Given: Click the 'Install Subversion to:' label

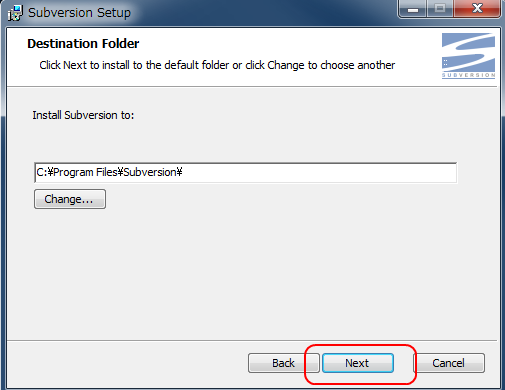Looking at the screenshot, I should (x=83, y=115).
